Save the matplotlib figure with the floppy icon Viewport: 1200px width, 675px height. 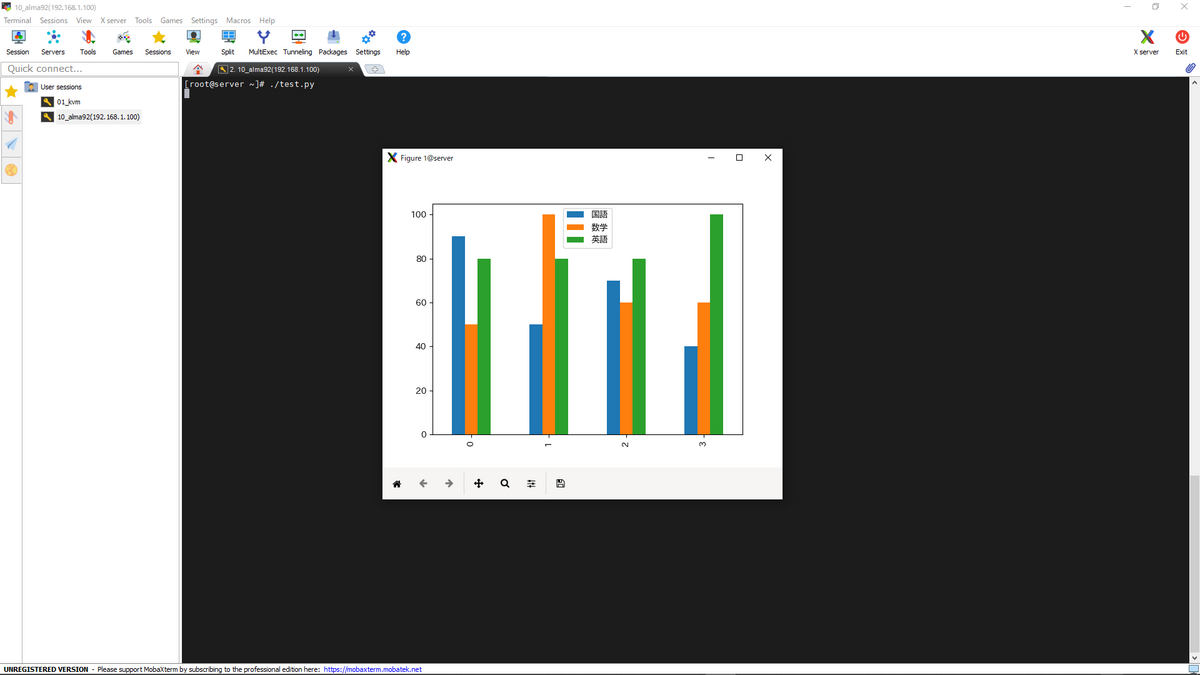[560, 483]
